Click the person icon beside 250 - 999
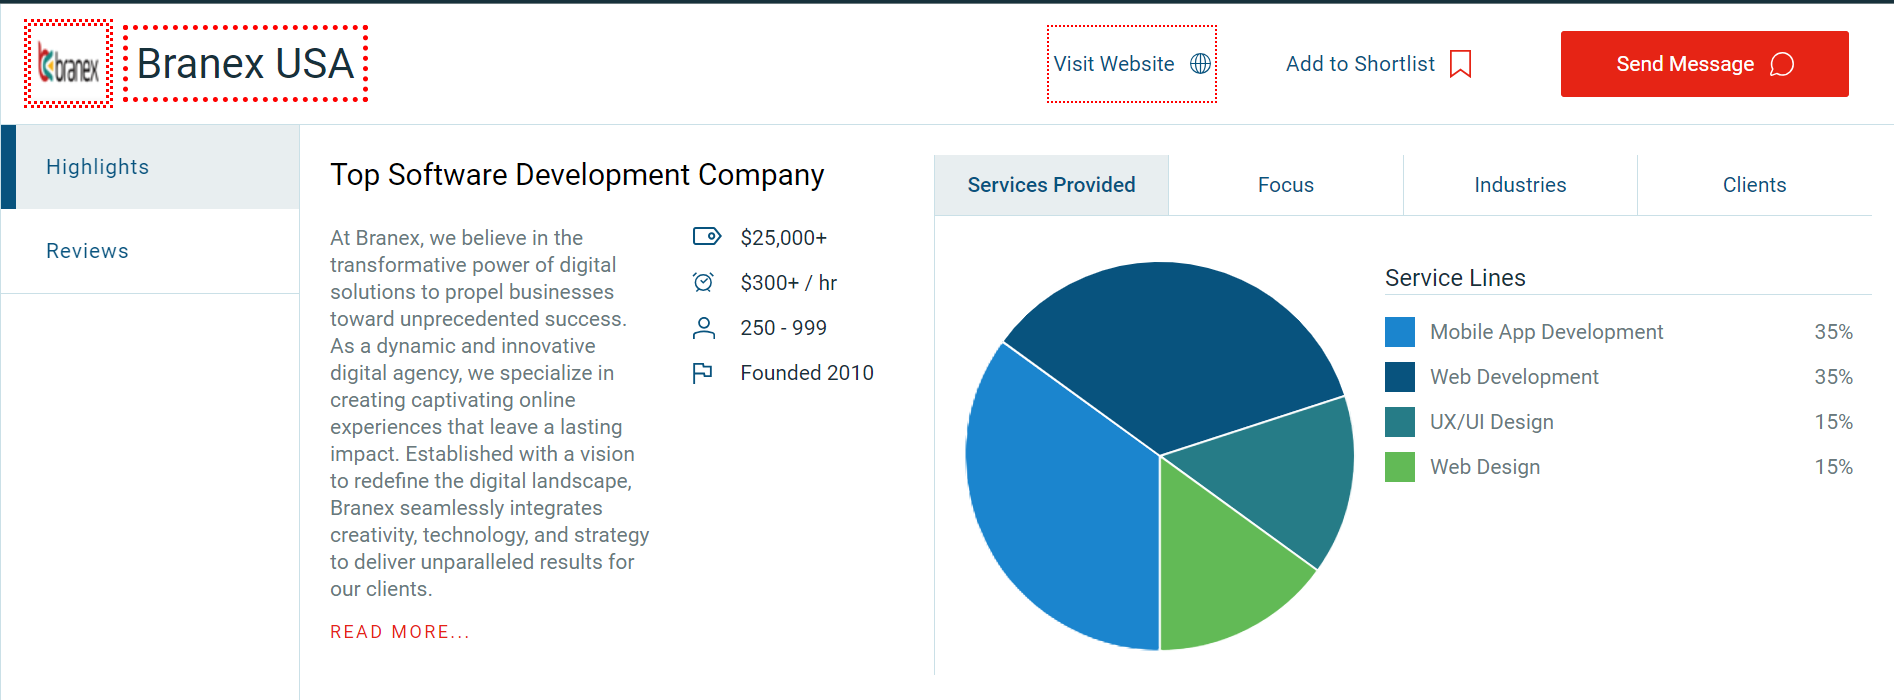 coord(704,327)
